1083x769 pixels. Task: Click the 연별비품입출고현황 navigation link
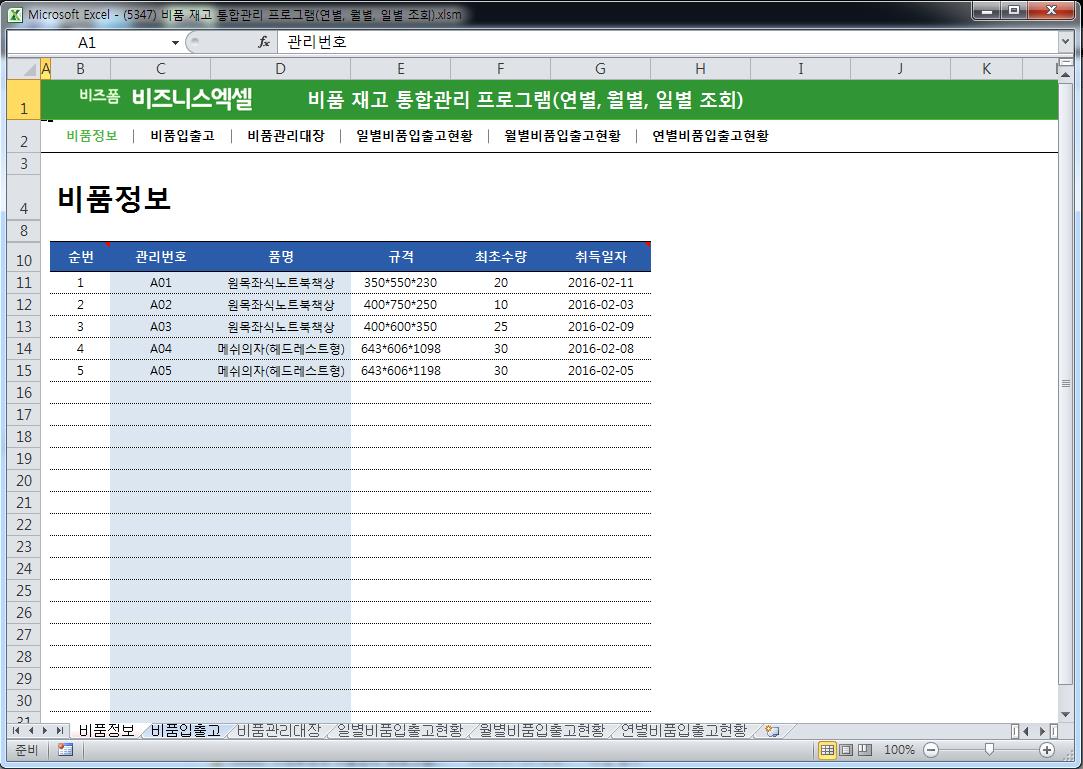coord(710,136)
